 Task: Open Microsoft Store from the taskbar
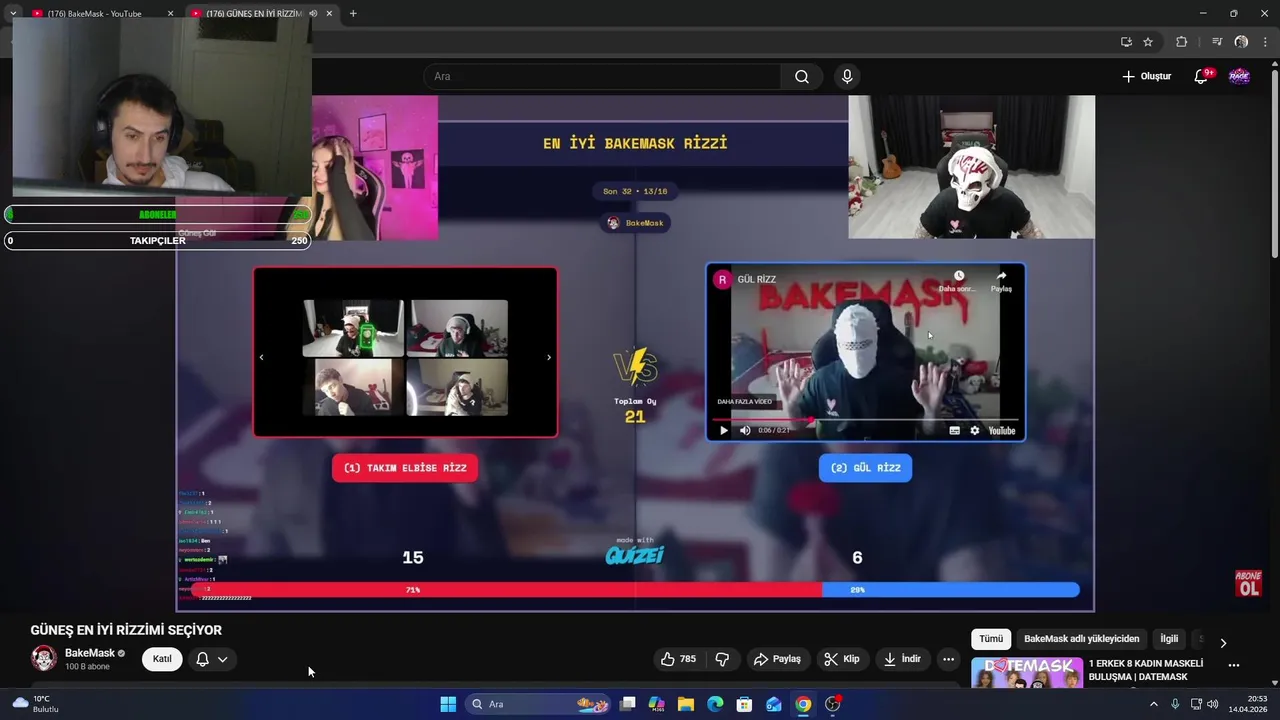coord(744,704)
